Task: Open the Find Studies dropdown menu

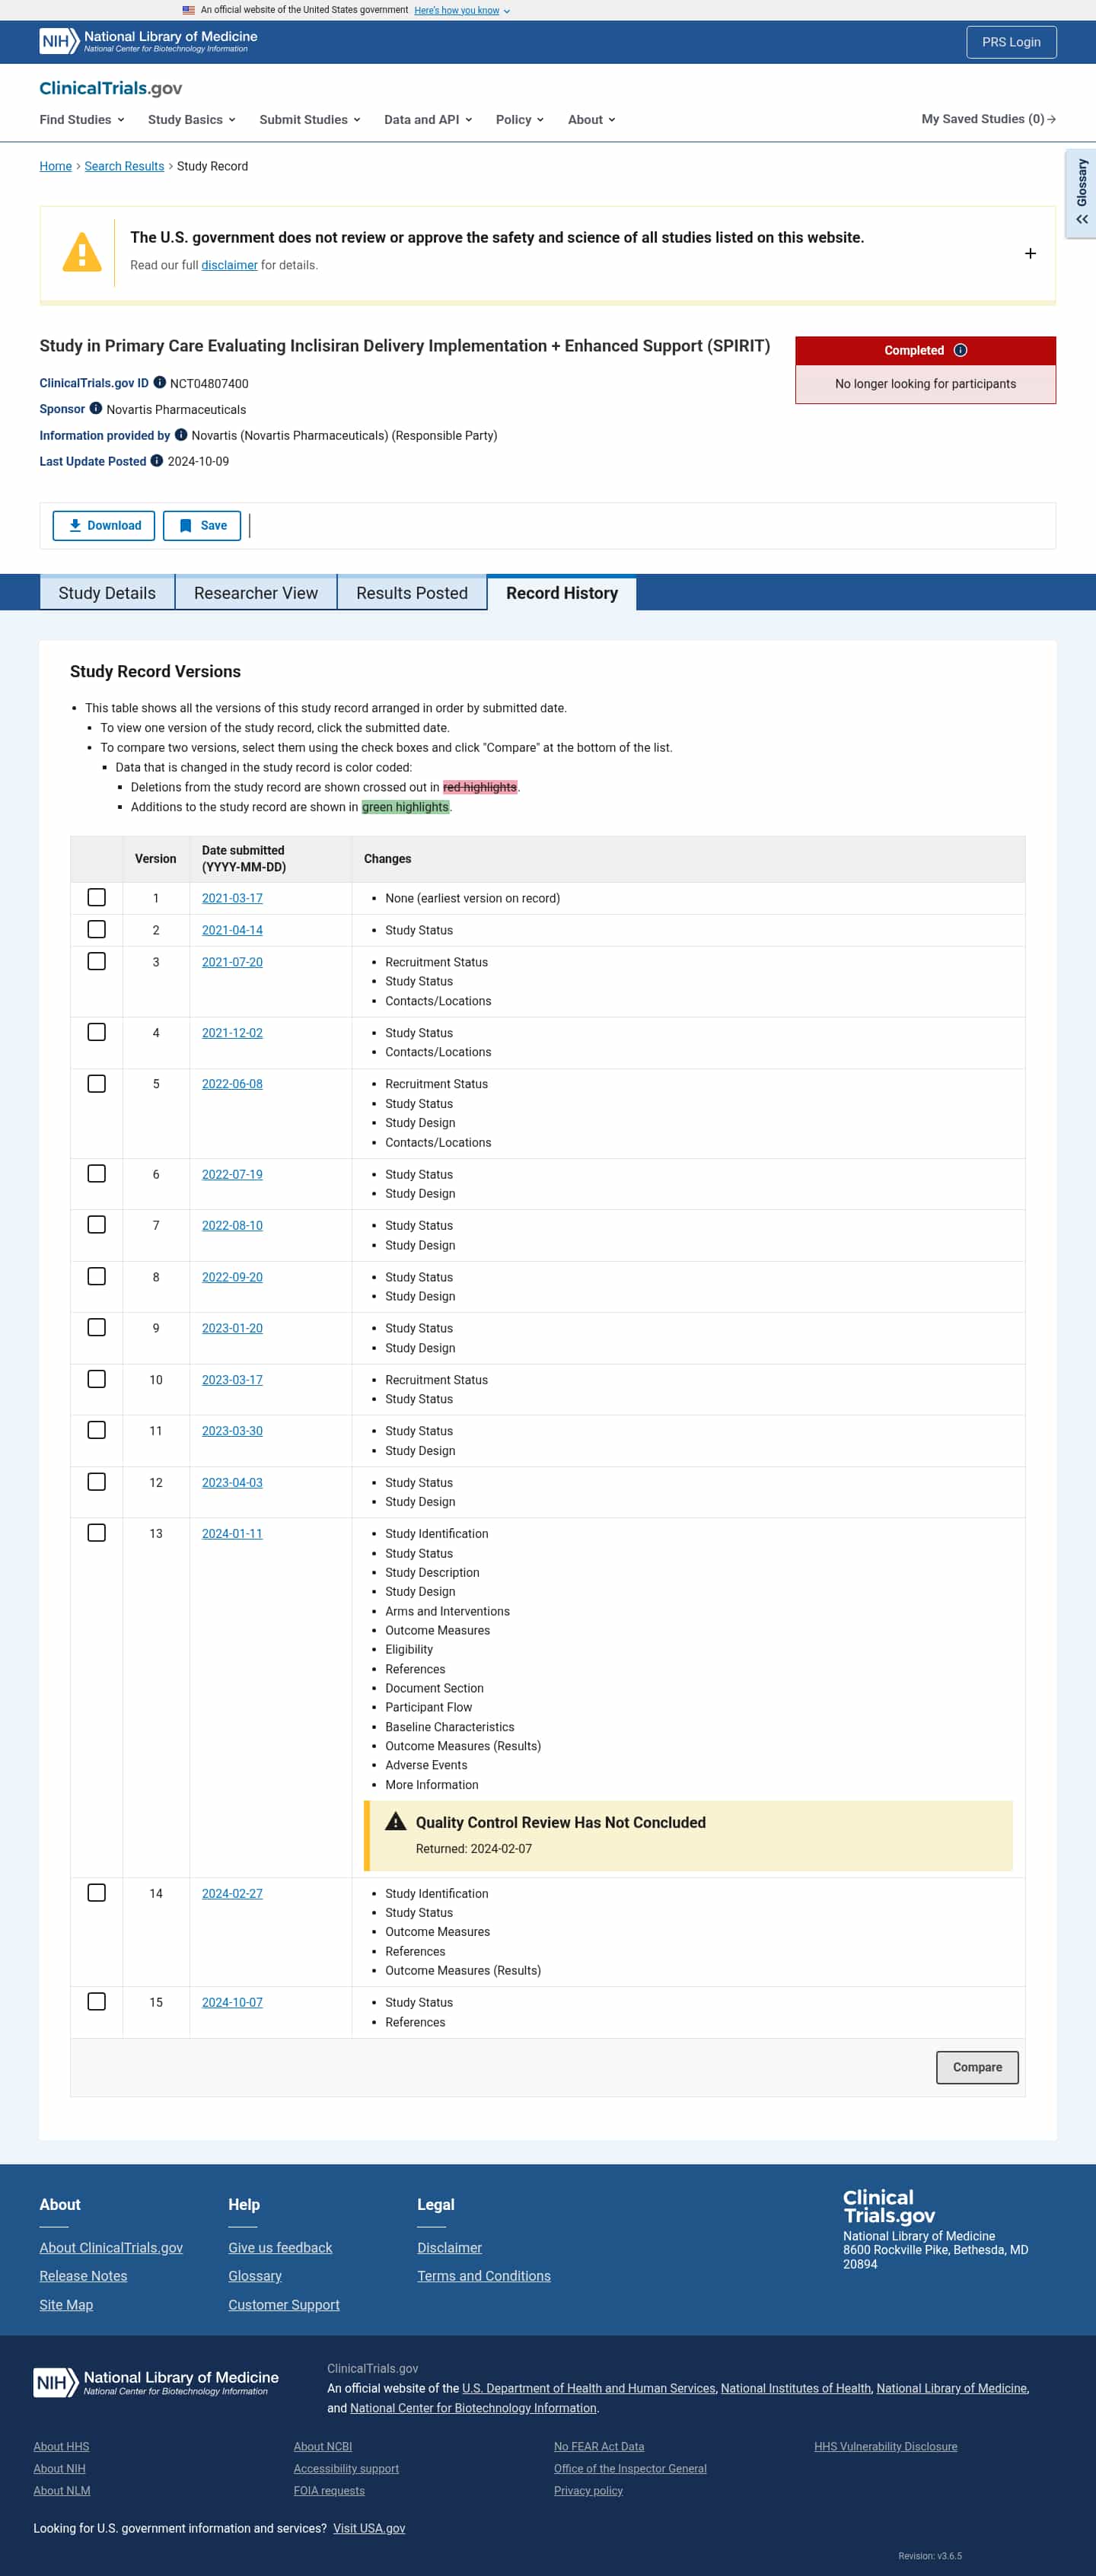Action: [x=82, y=119]
